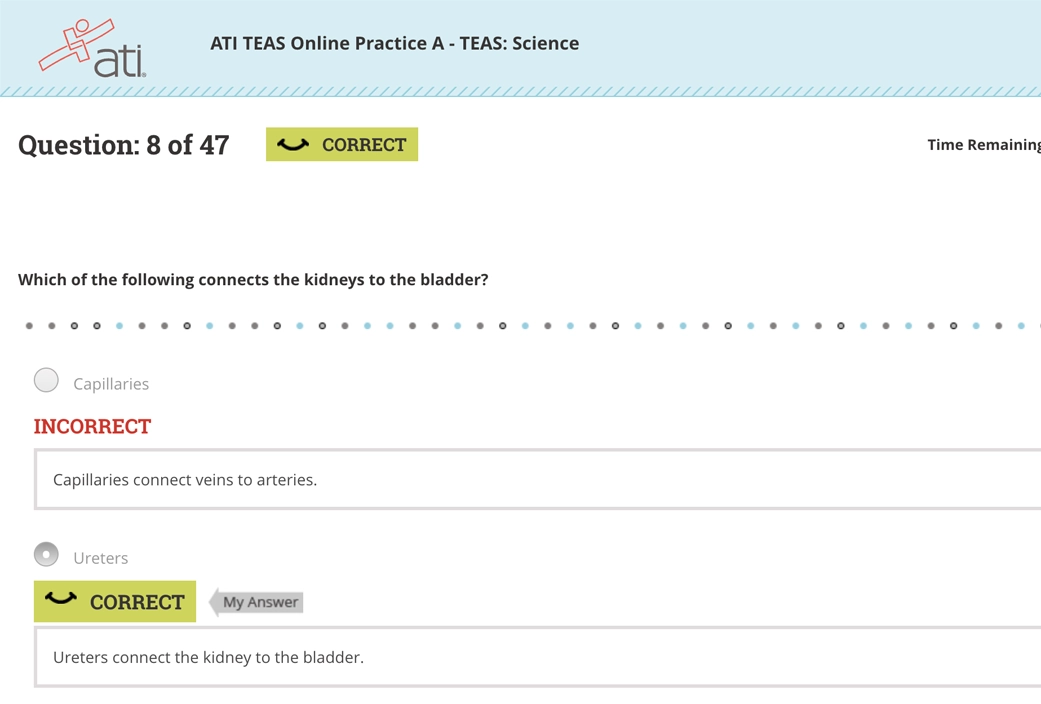Click the question text about kidneys and bladder
The image size is (1041, 704).
(x=251, y=279)
